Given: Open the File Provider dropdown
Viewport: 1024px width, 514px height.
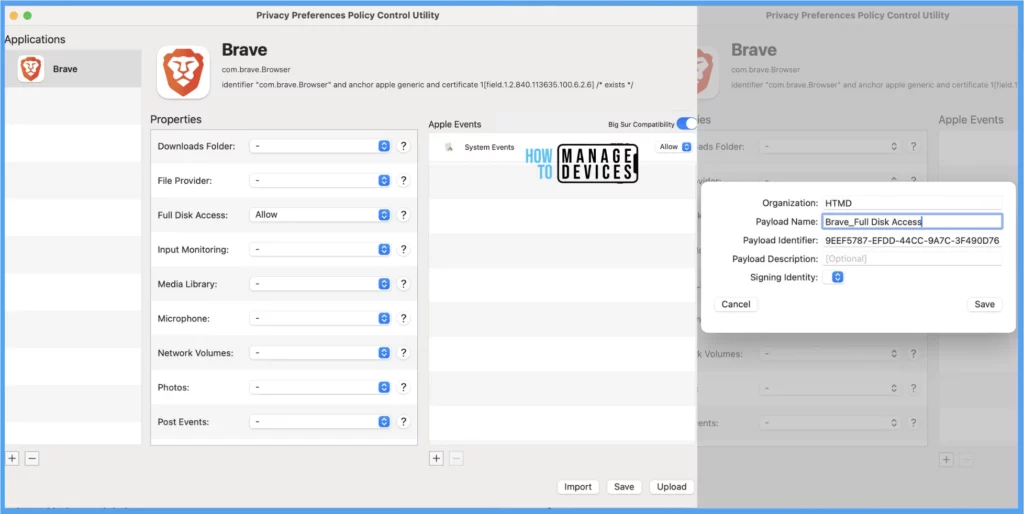Looking at the screenshot, I should click(x=320, y=180).
